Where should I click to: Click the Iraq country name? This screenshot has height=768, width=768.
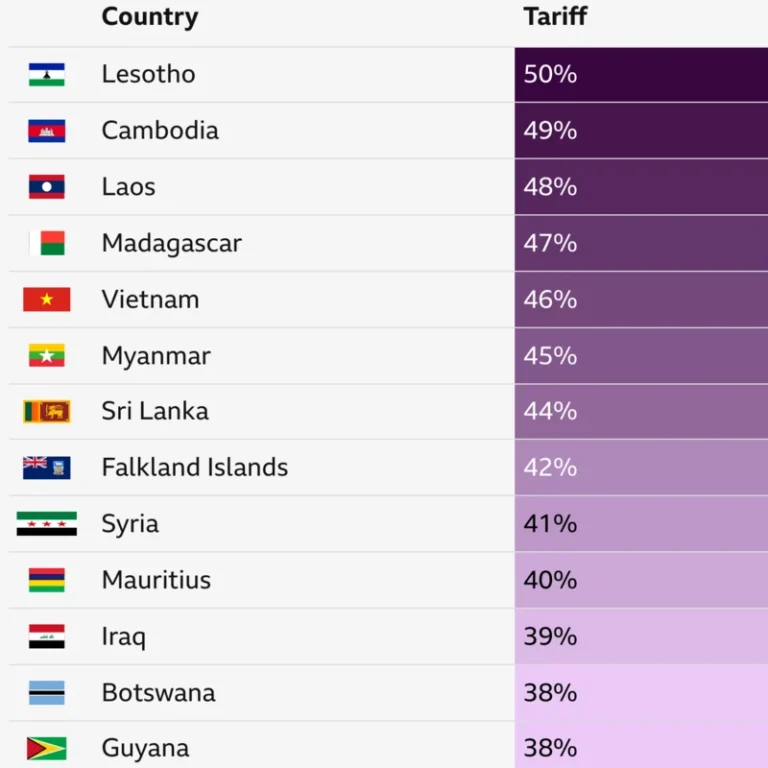coord(123,637)
